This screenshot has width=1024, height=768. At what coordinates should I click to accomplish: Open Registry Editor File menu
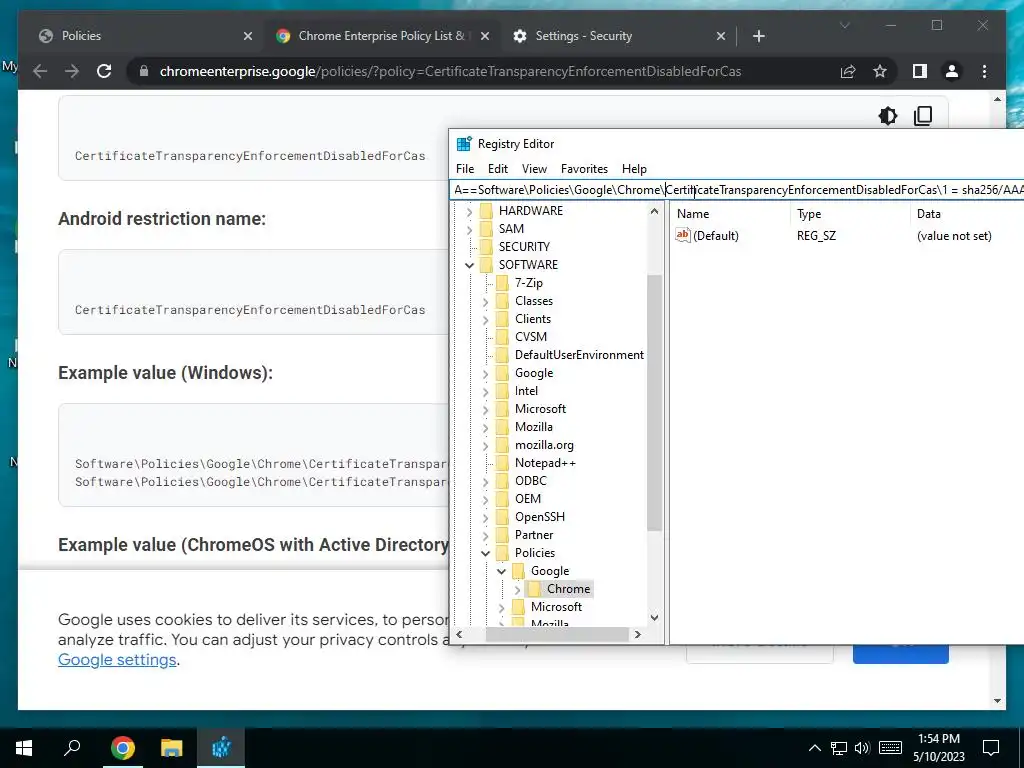(465, 168)
